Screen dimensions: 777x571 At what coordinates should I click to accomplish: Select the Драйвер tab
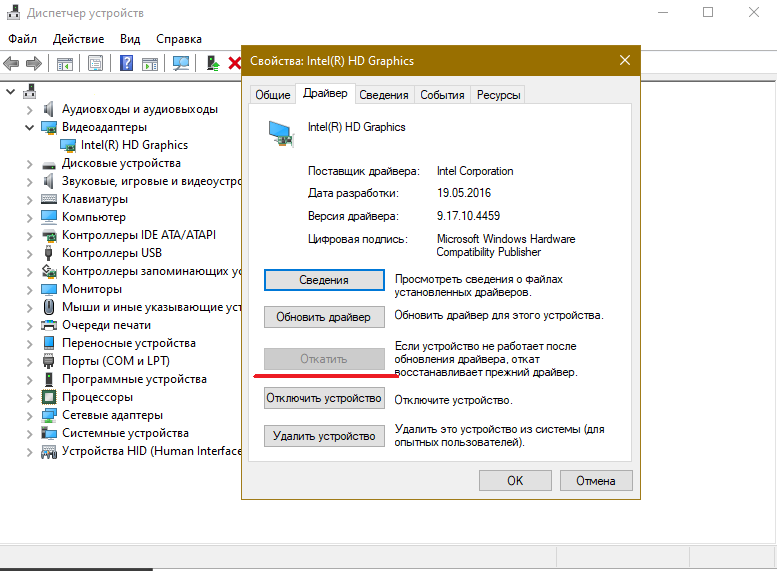[x=325, y=93]
